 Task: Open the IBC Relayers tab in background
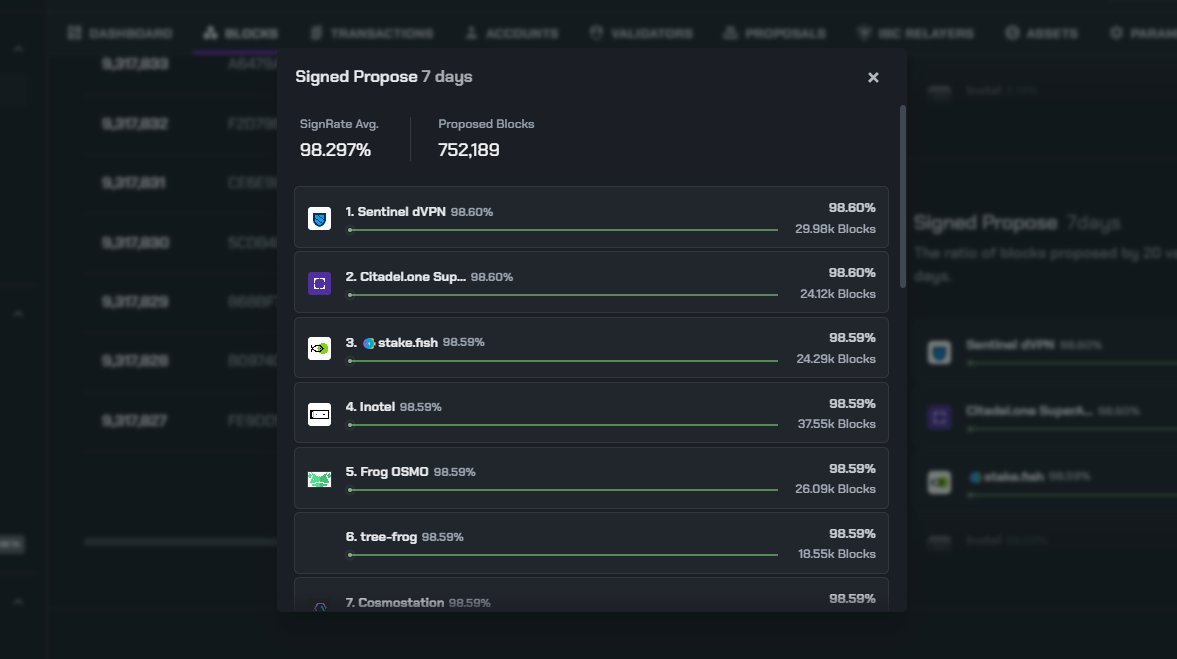click(x=915, y=33)
